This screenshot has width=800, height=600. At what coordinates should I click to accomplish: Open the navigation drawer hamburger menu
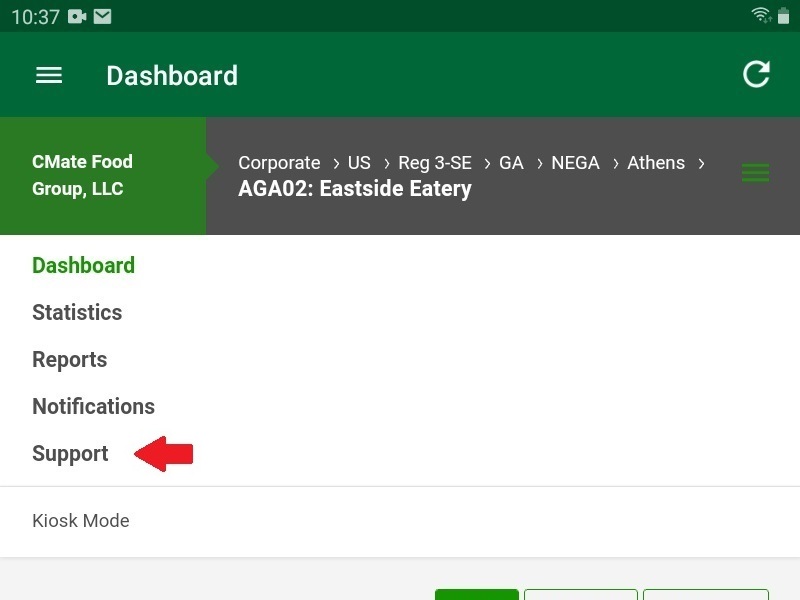[48, 75]
